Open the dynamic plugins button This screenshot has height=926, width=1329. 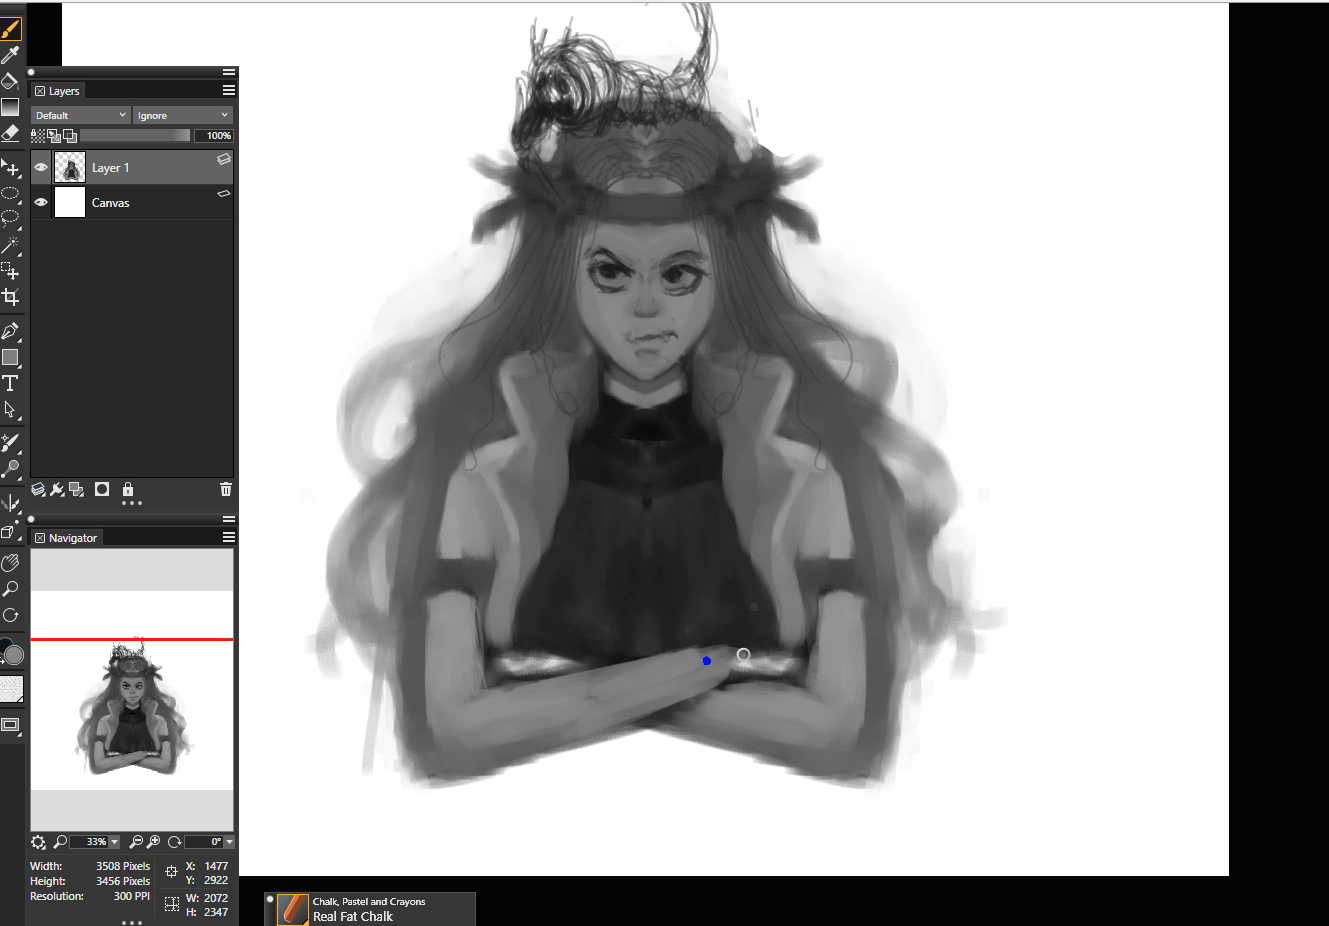58,489
